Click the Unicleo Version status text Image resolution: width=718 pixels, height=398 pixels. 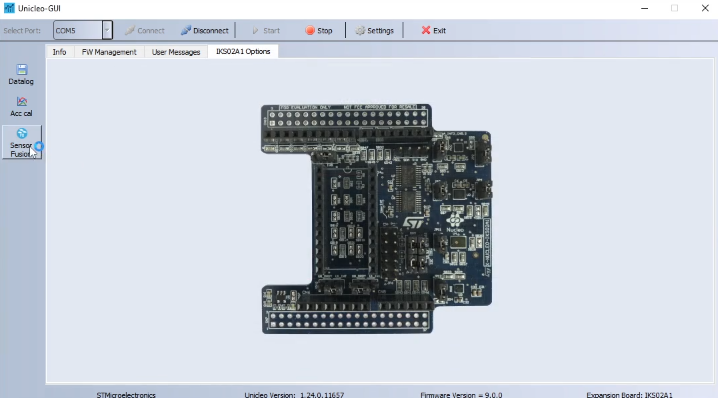point(294,394)
